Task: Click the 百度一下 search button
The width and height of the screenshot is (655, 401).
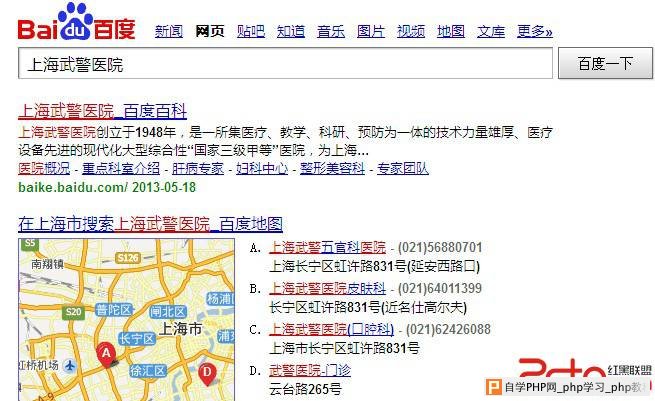Action: click(605, 63)
